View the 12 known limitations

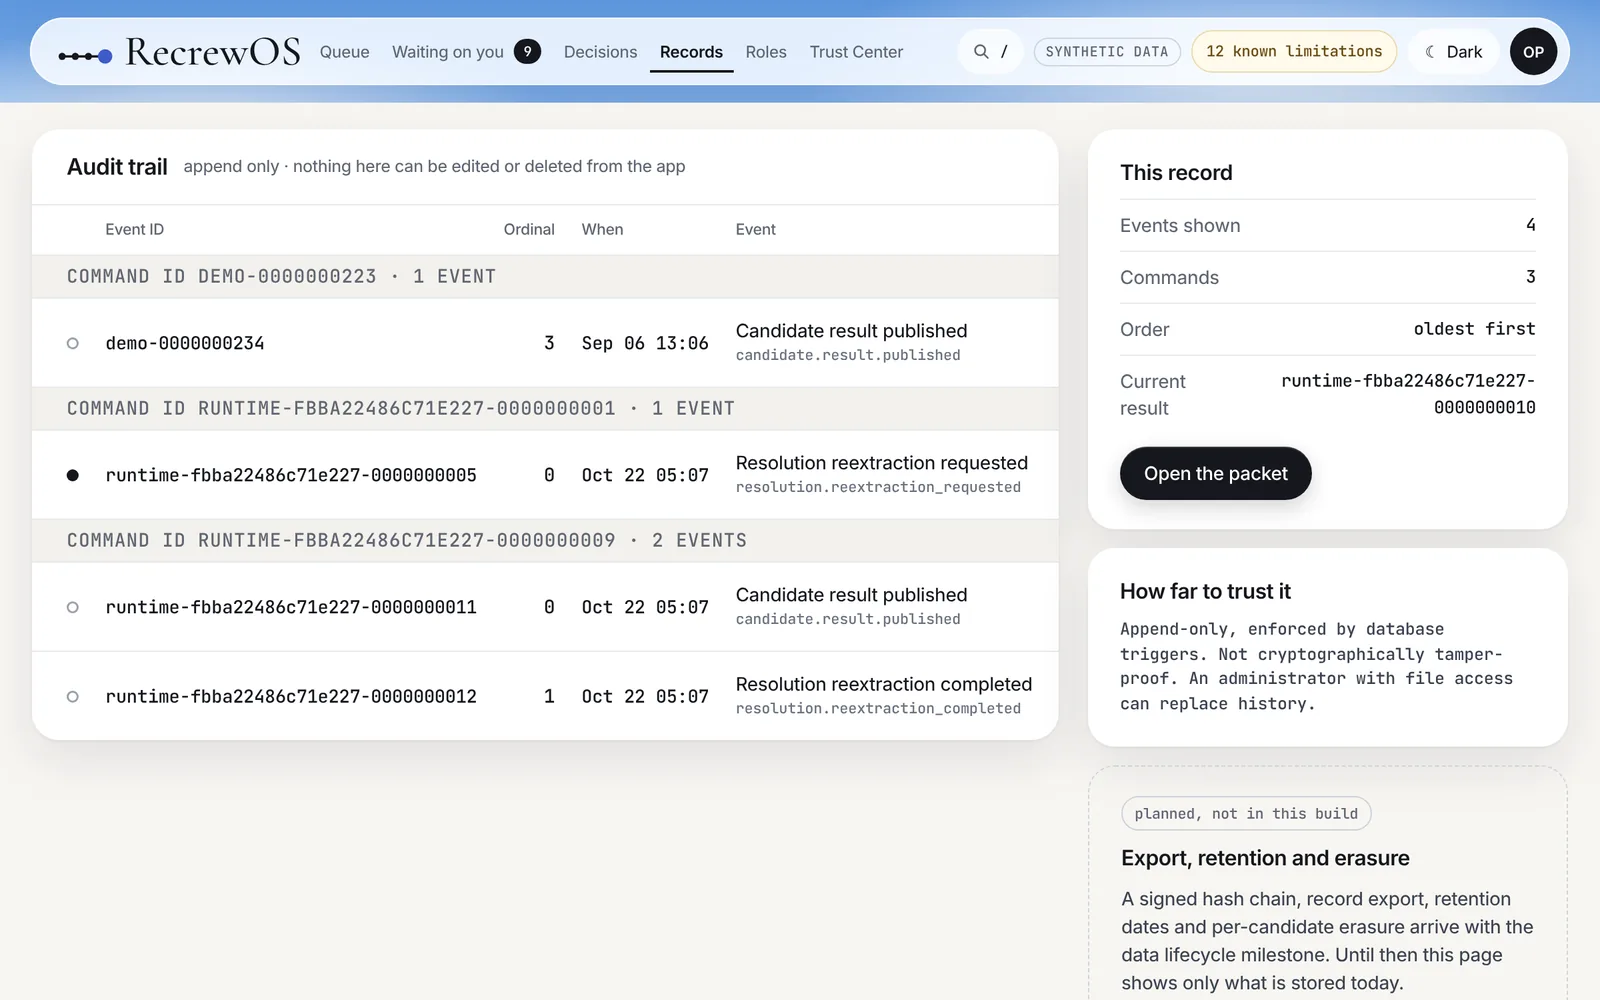click(x=1294, y=51)
